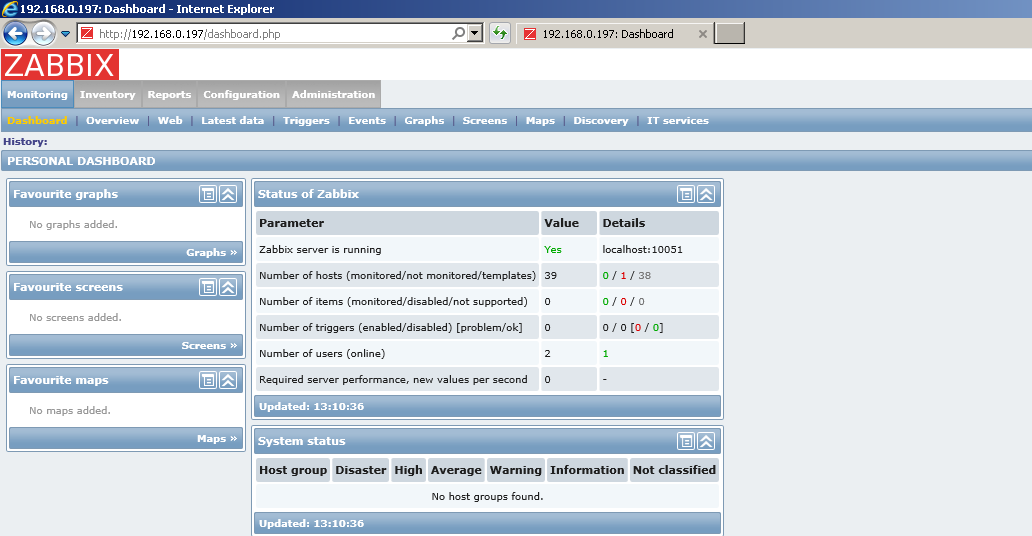1032x536 pixels.
Task: Go to Discovery submenu item
Action: coord(600,121)
